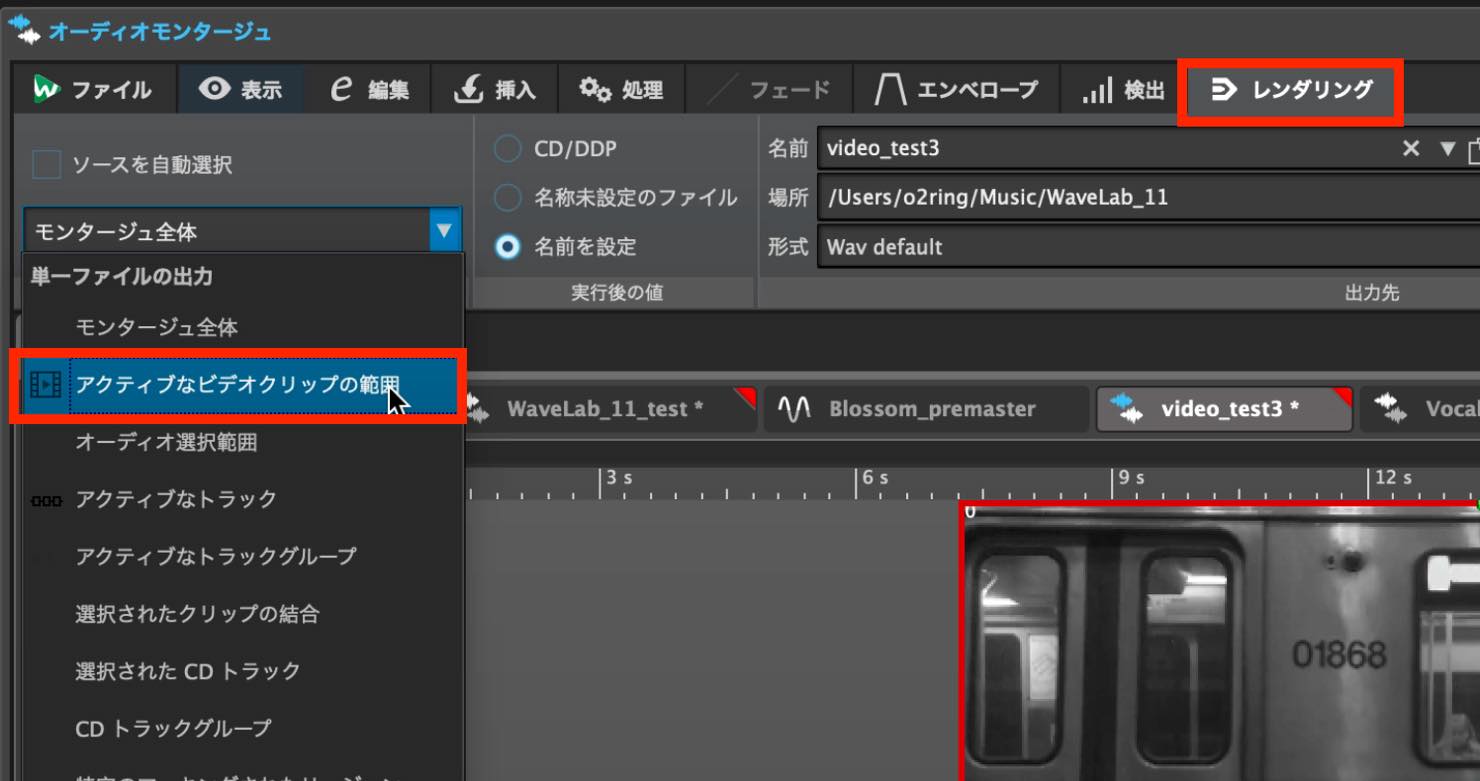Open the 形式 Wav default field
Image resolution: width=1480 pixels, height=781 pixels.
[x=1148, y=247]
